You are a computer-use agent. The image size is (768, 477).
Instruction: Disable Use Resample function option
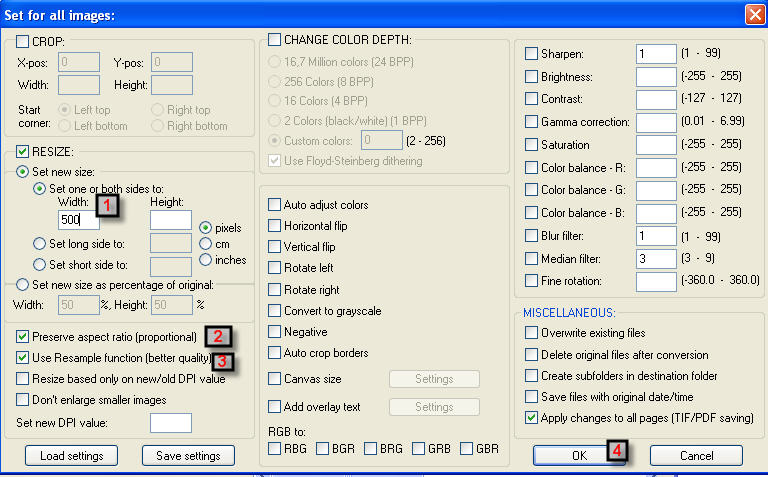tap(23, 357)
